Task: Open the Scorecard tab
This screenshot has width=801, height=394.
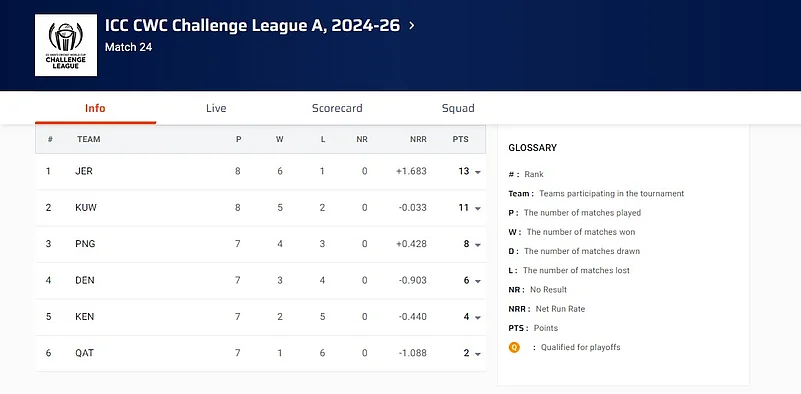Action: 337,108
